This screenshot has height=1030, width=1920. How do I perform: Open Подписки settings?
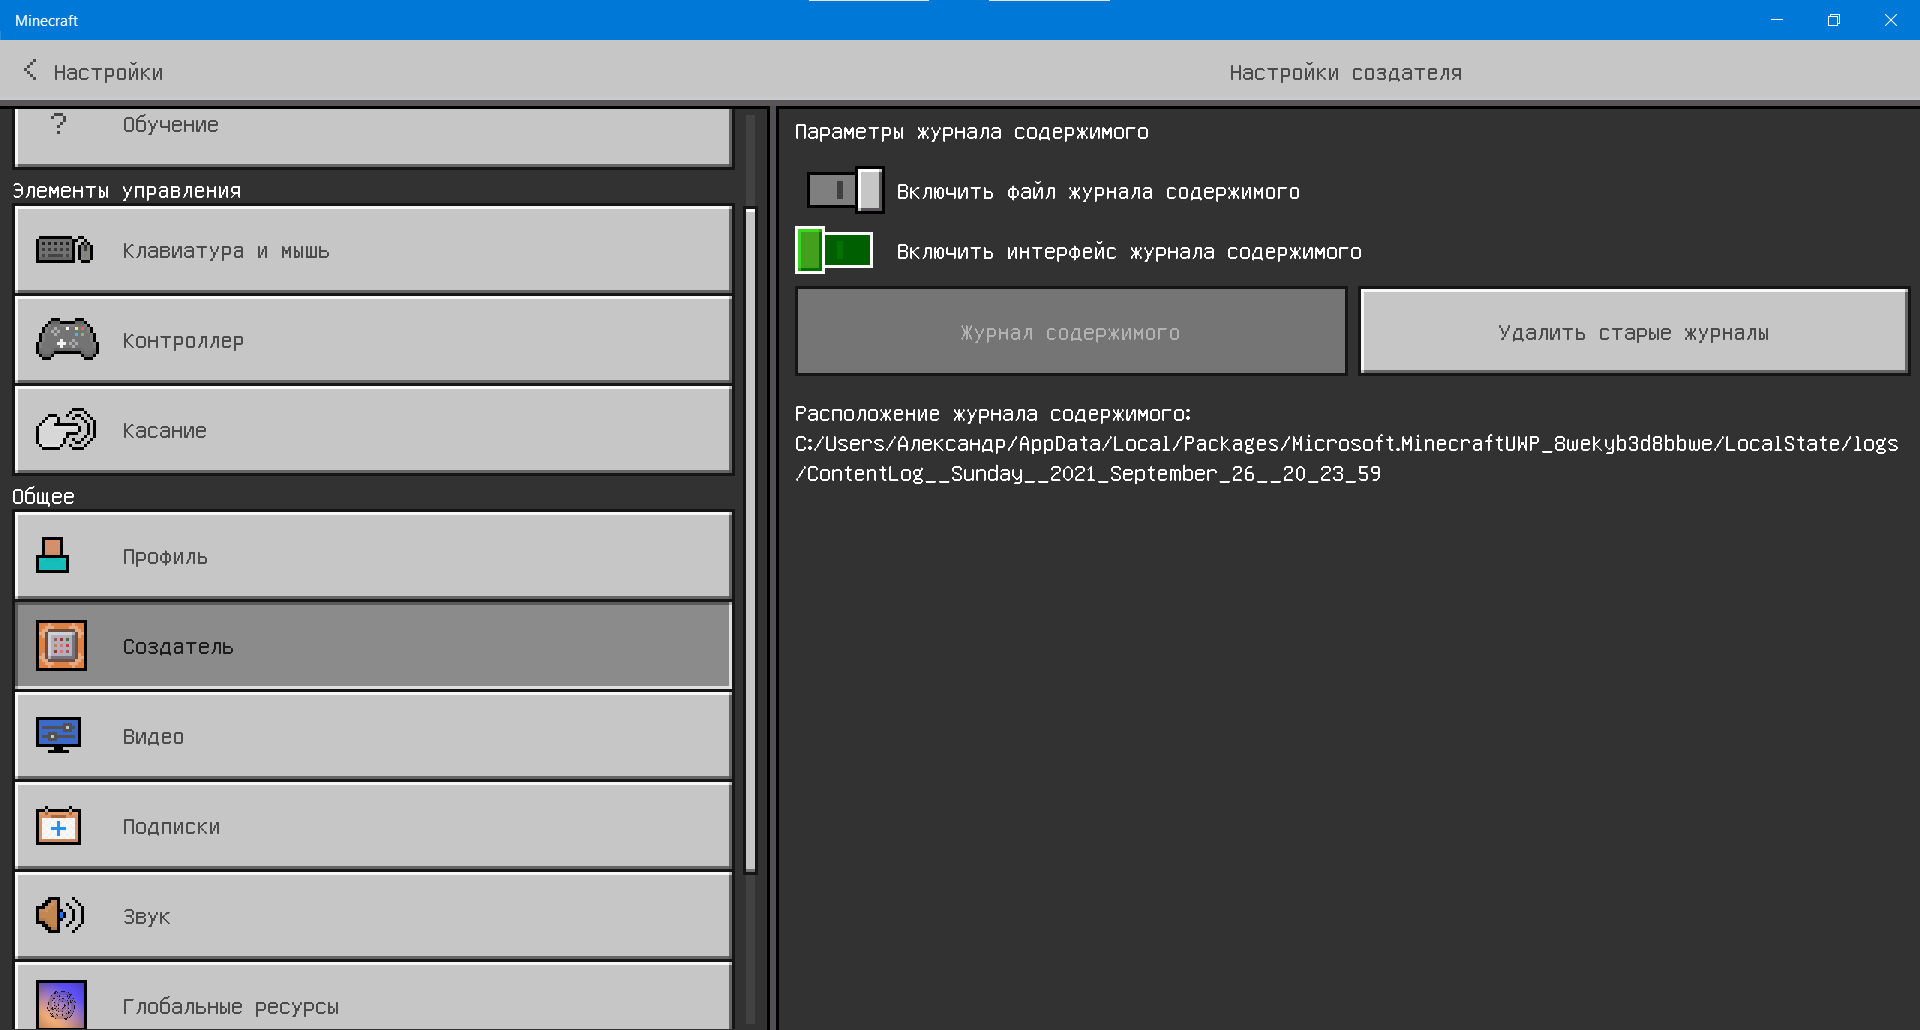(373, 826)
